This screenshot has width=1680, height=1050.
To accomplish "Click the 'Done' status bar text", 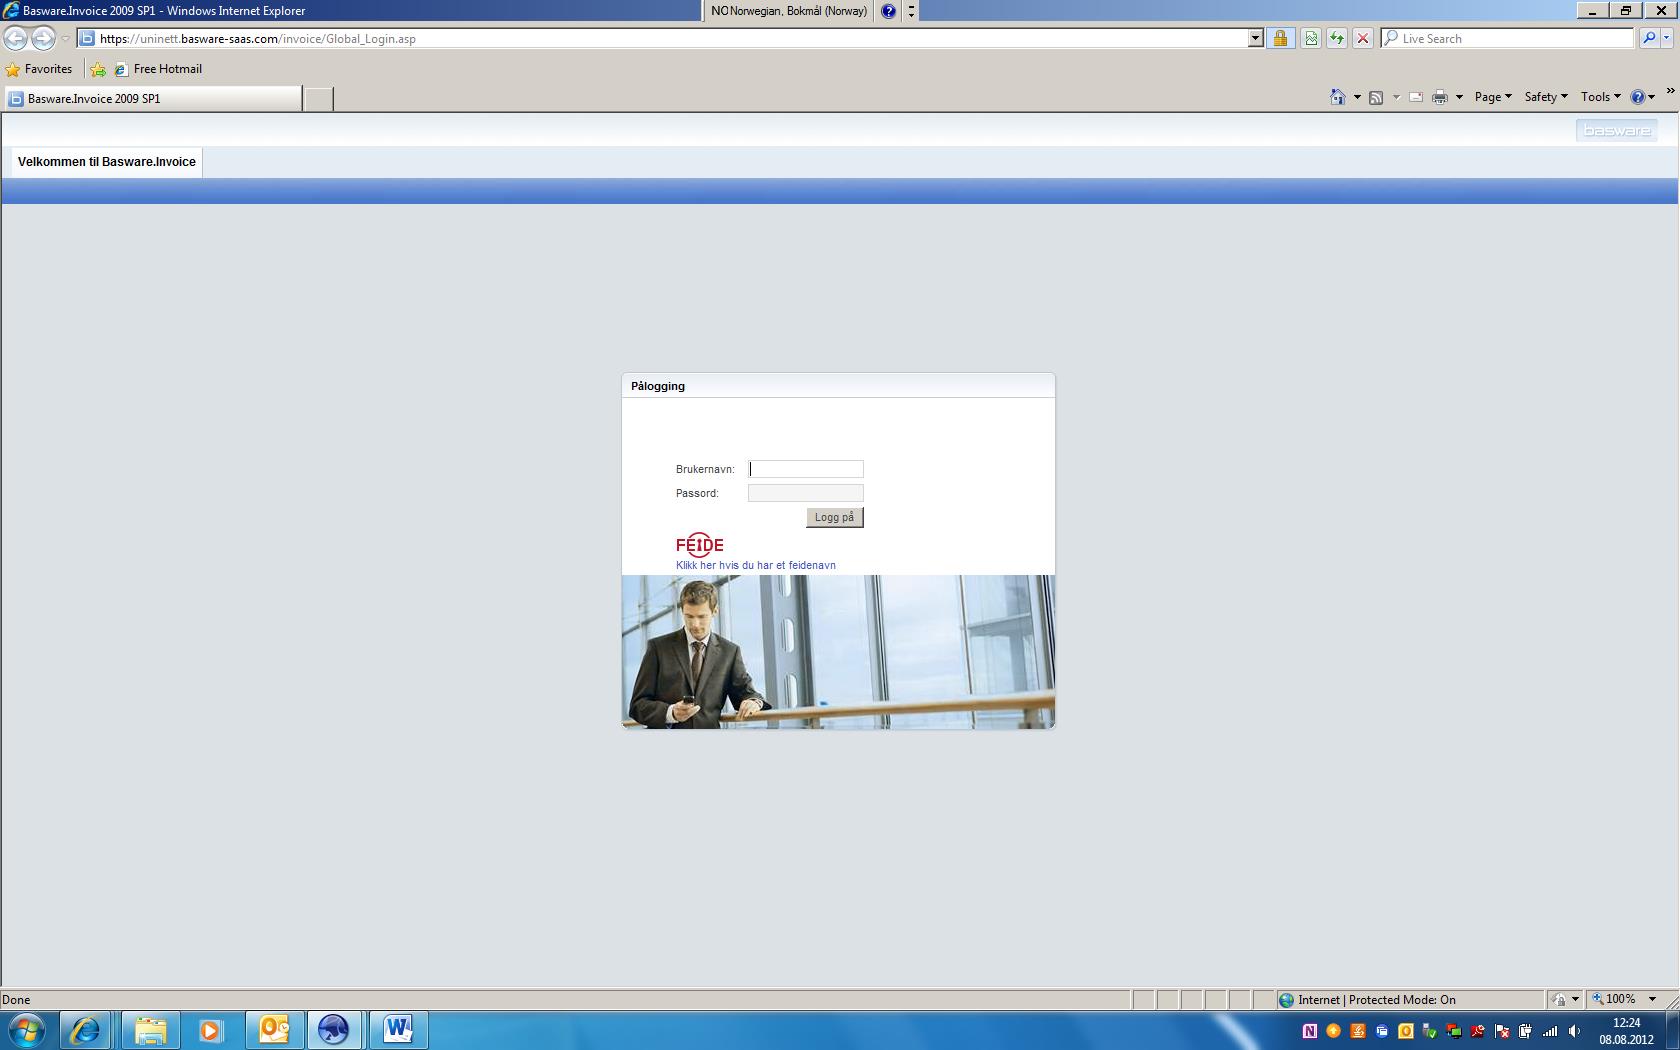I will click(x=16, y=1000).
